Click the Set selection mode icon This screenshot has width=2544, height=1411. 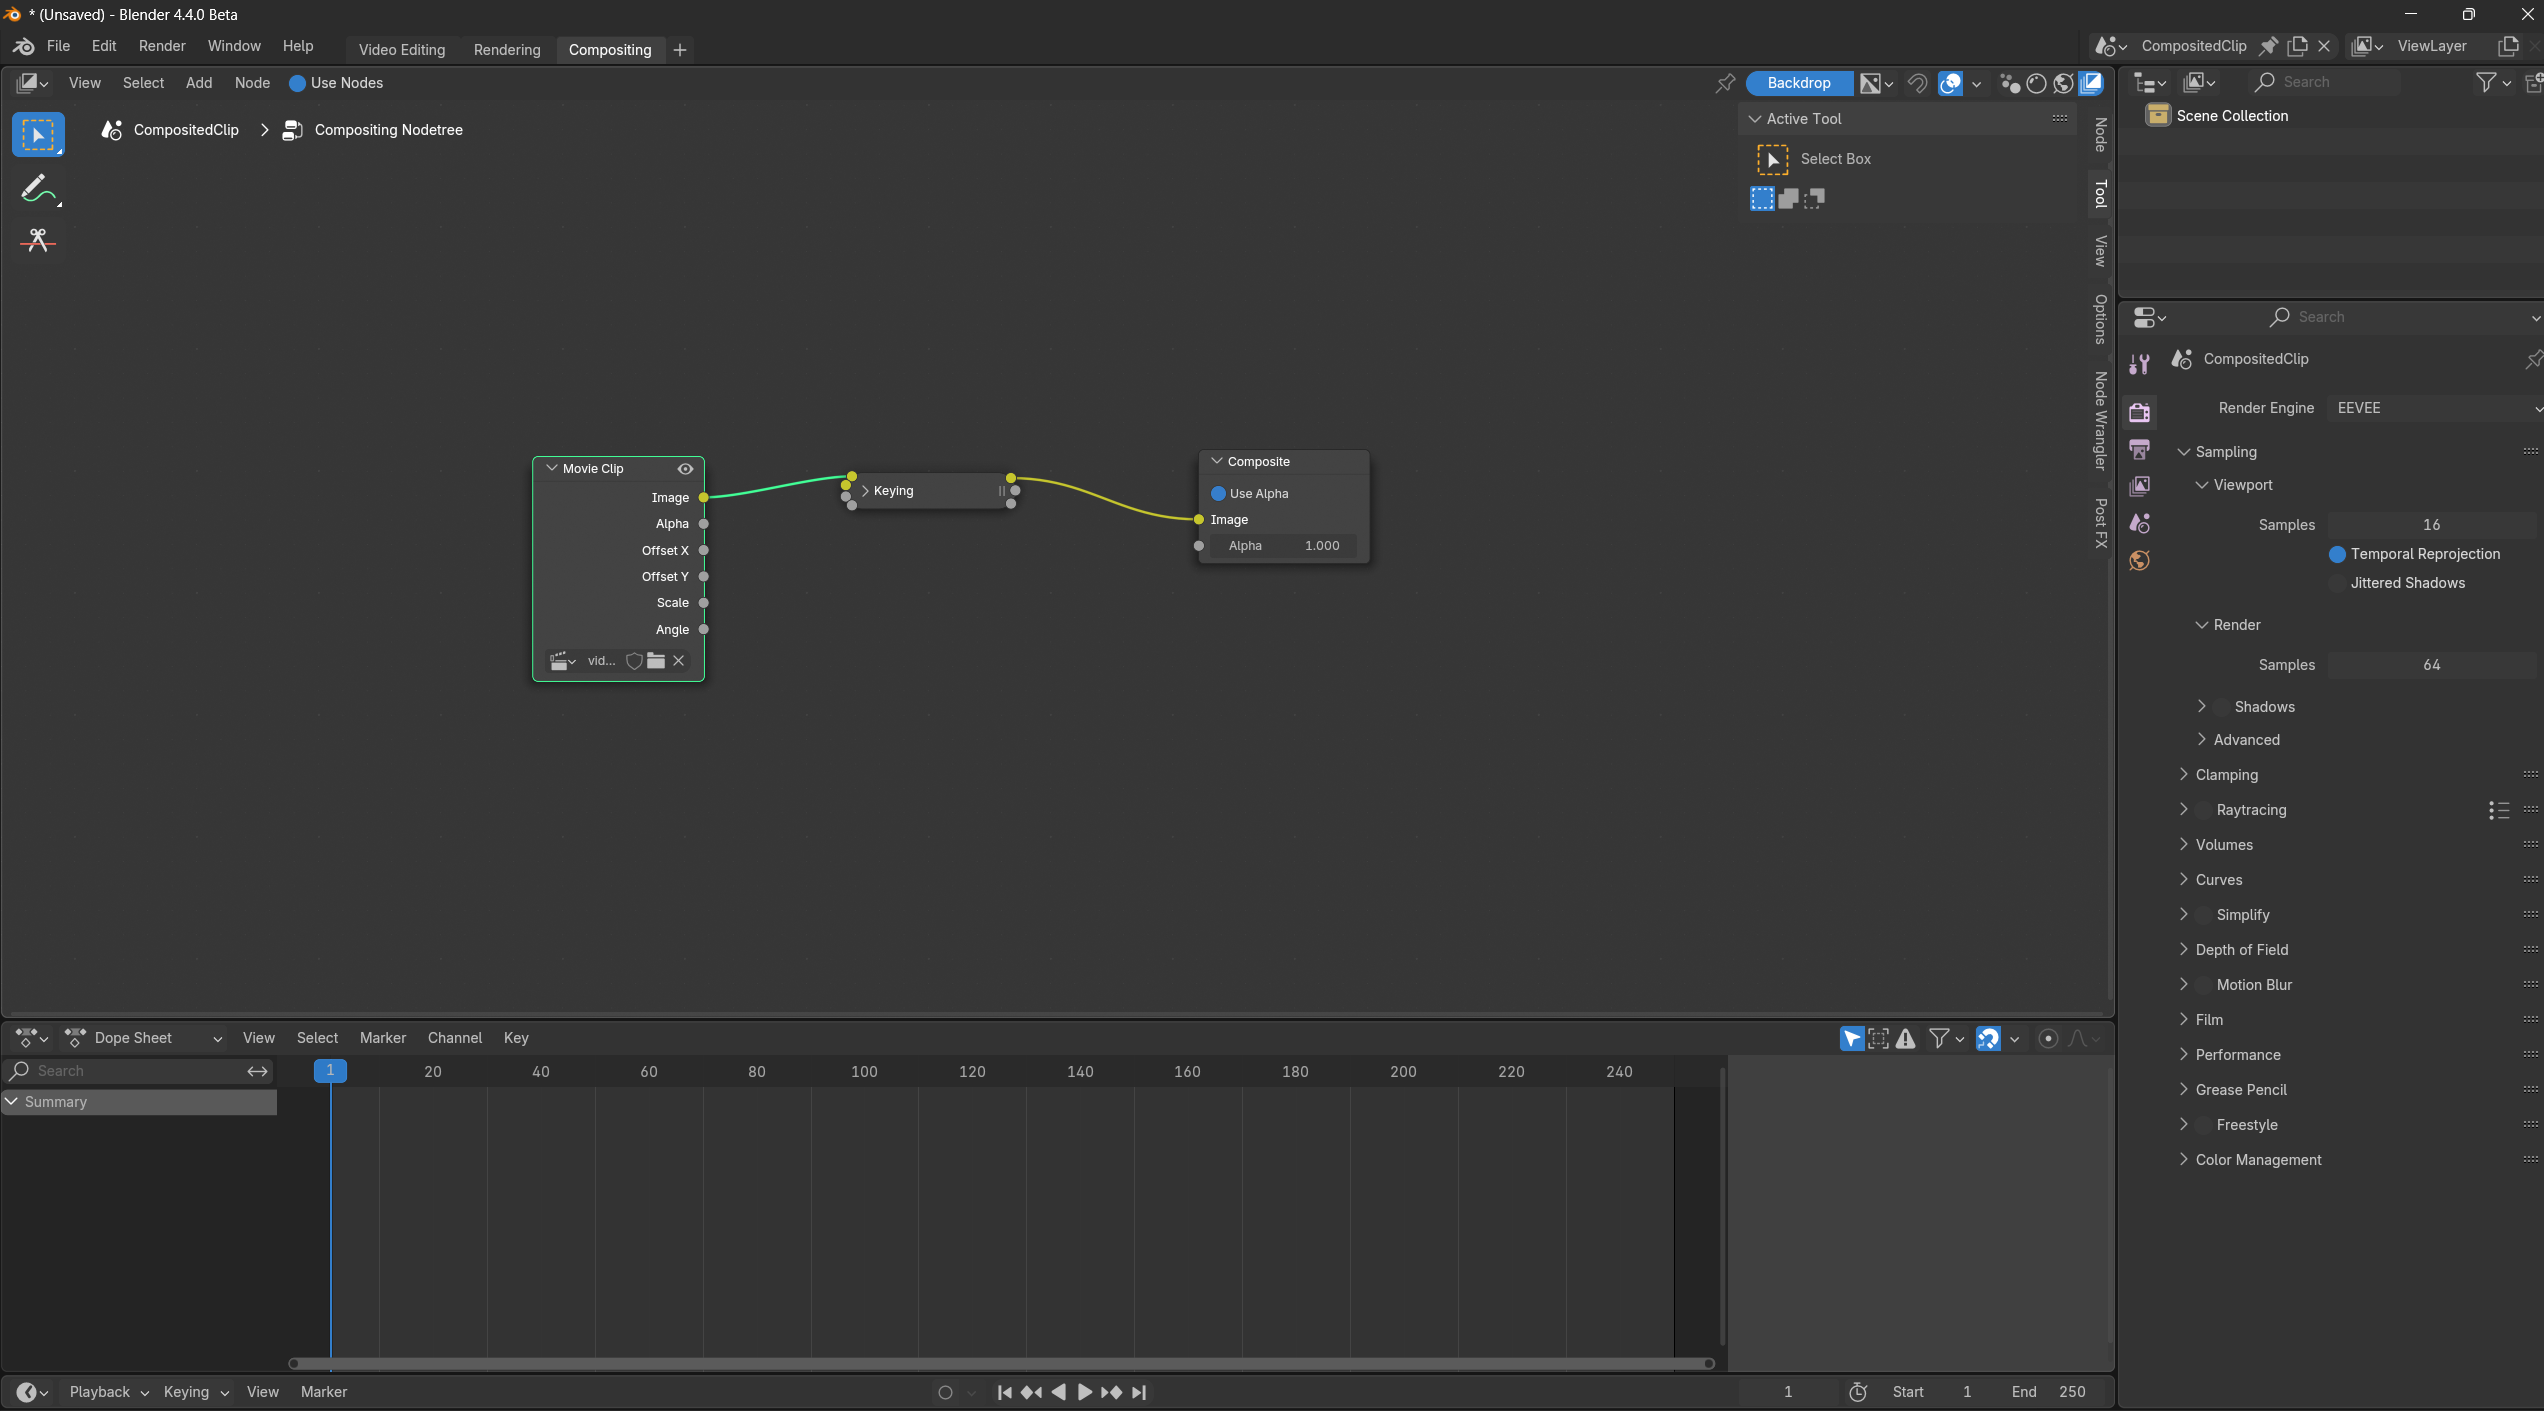pyautogui.click(x=1762, y=199)
